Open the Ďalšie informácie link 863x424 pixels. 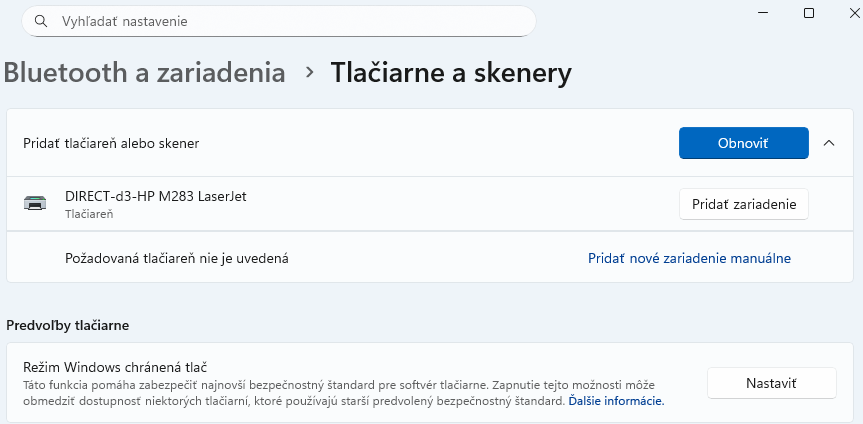[x=616, y=401]
